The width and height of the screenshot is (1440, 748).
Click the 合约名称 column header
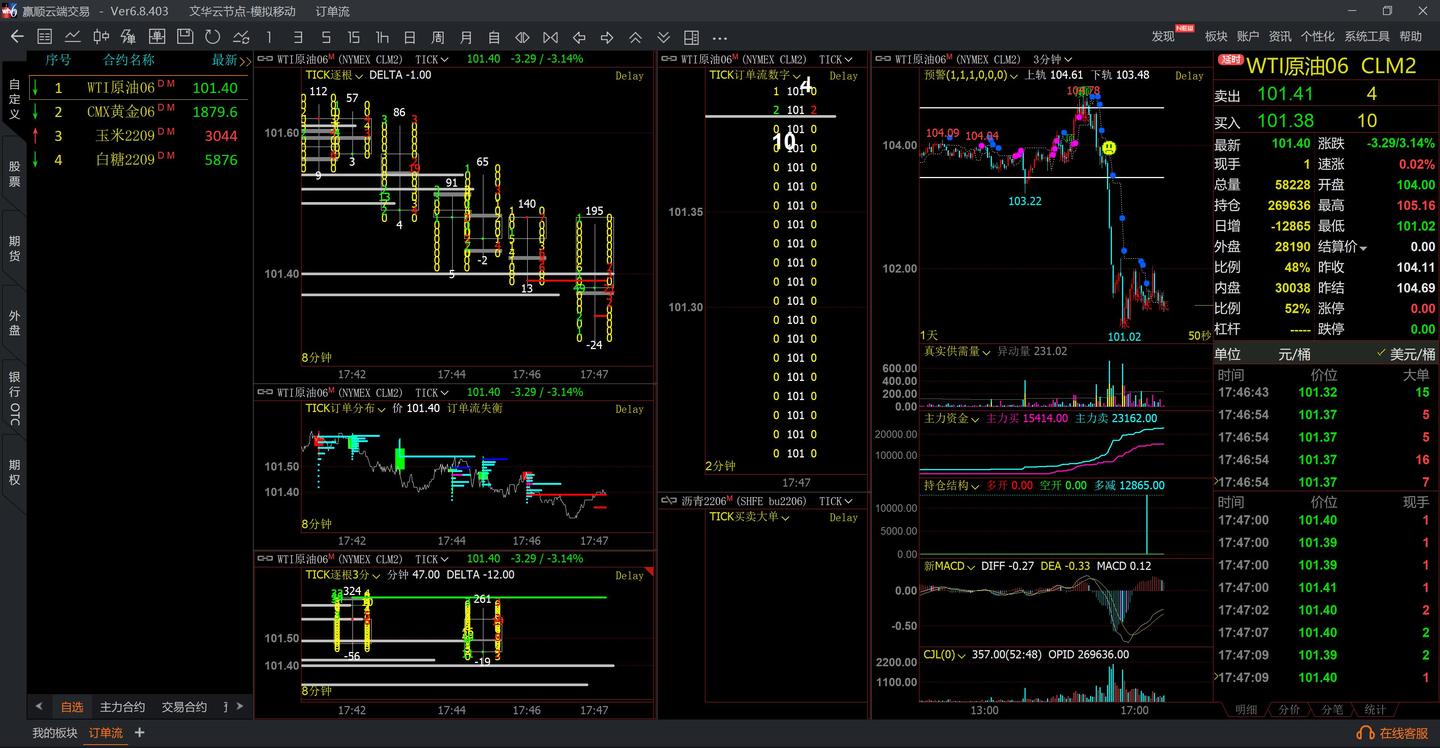click(129, 60)
